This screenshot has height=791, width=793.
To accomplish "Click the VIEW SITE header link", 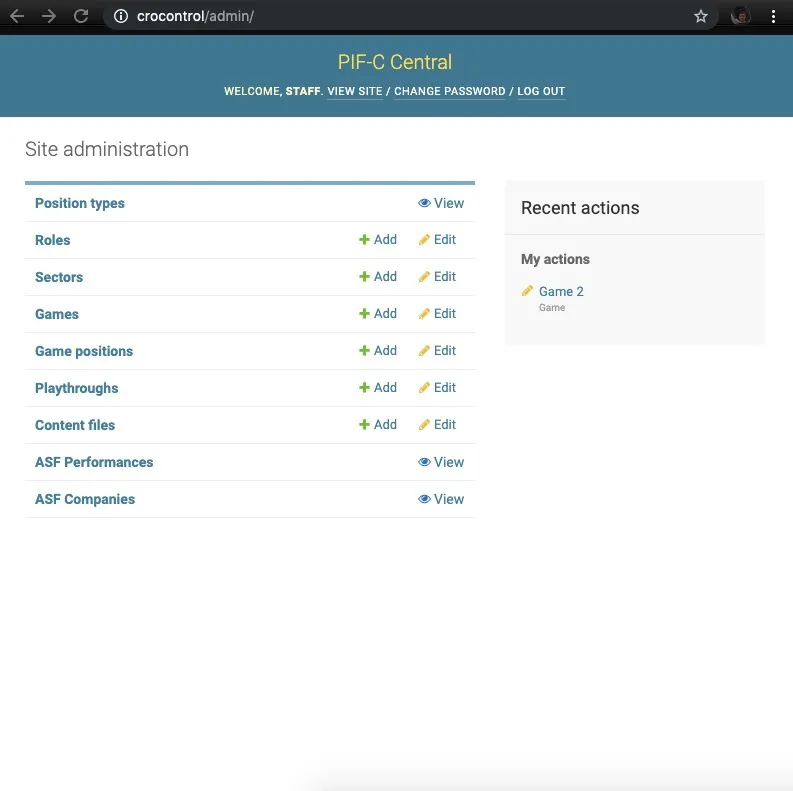I will [x=355, y=91].
